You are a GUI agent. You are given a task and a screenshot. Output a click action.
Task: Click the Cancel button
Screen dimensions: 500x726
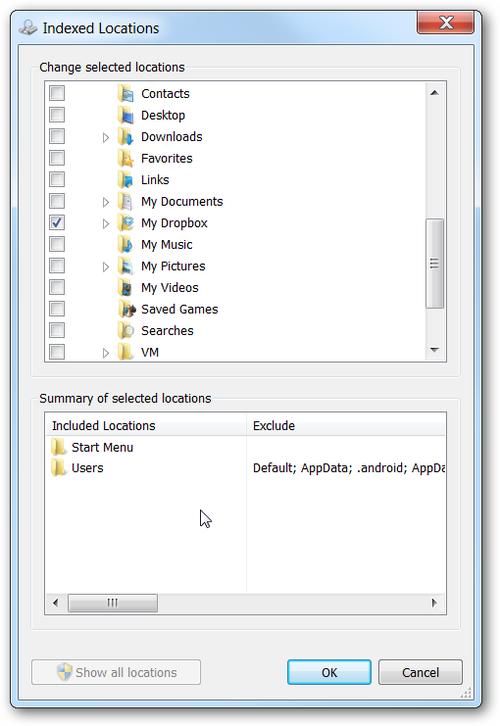coord(420,672)
